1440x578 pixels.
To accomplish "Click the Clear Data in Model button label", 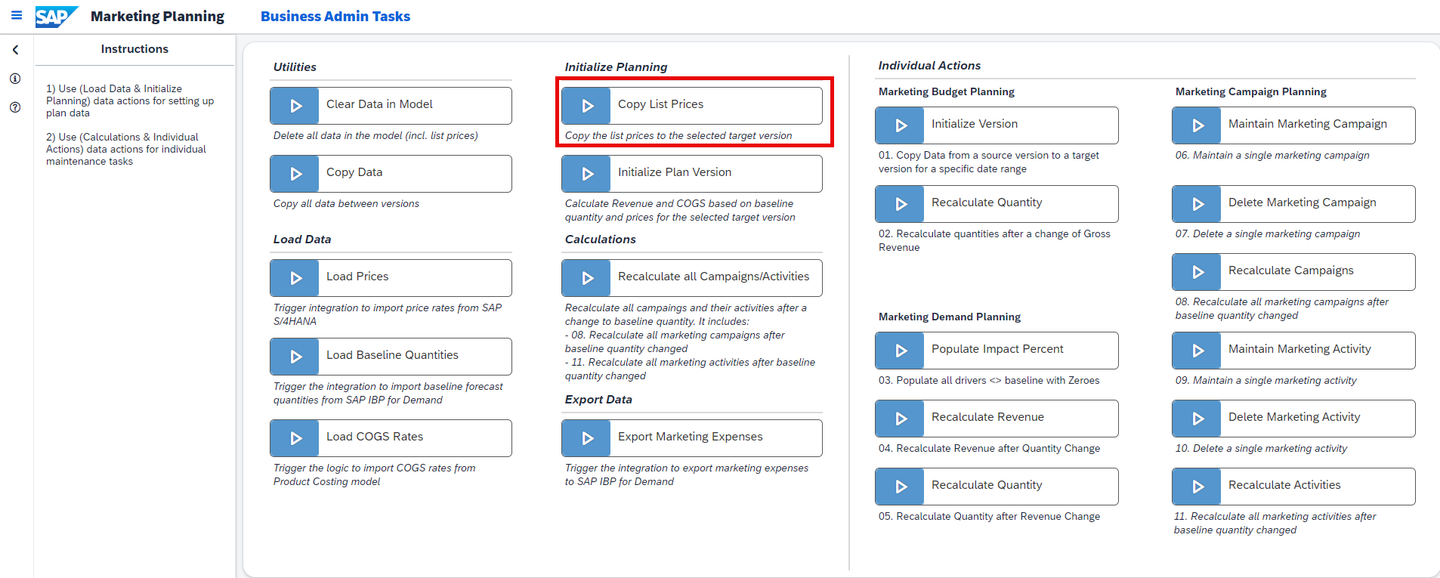I will pos(379,105).
